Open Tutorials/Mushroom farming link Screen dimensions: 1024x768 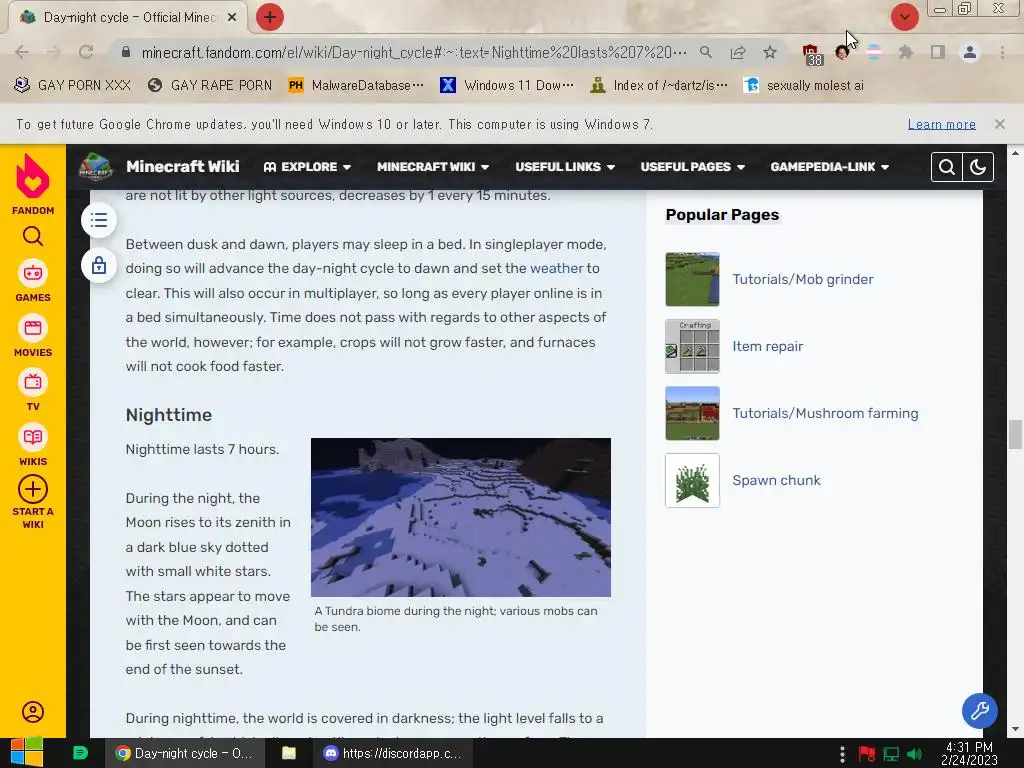(x=825, y=413)
